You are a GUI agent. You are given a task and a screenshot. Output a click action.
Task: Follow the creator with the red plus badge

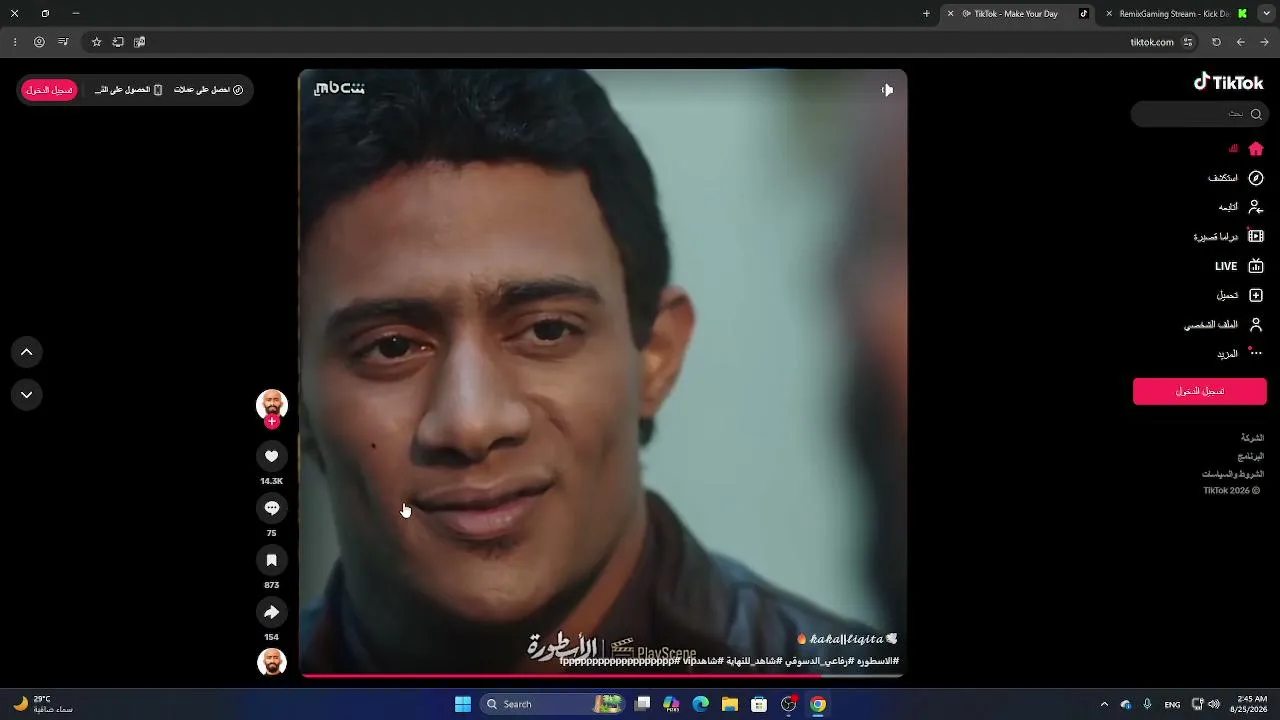coord(271,422)
